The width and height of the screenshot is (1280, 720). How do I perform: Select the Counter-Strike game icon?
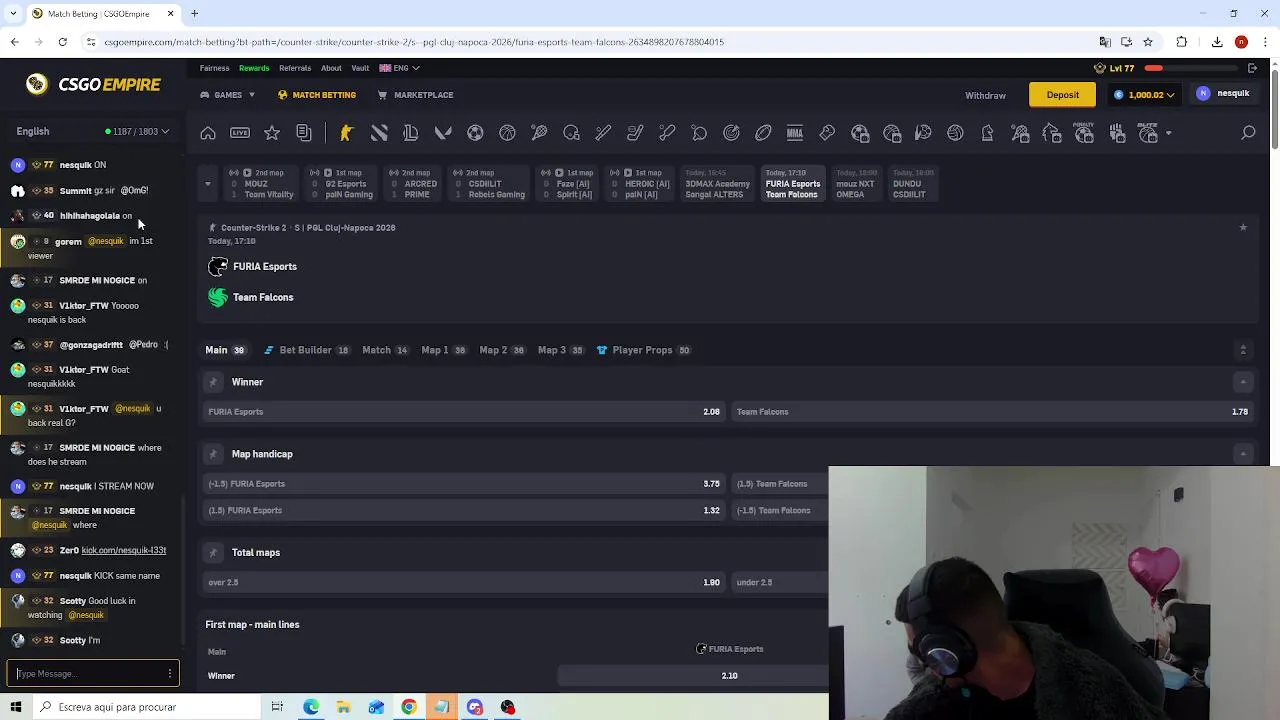[x=346, y=133]
